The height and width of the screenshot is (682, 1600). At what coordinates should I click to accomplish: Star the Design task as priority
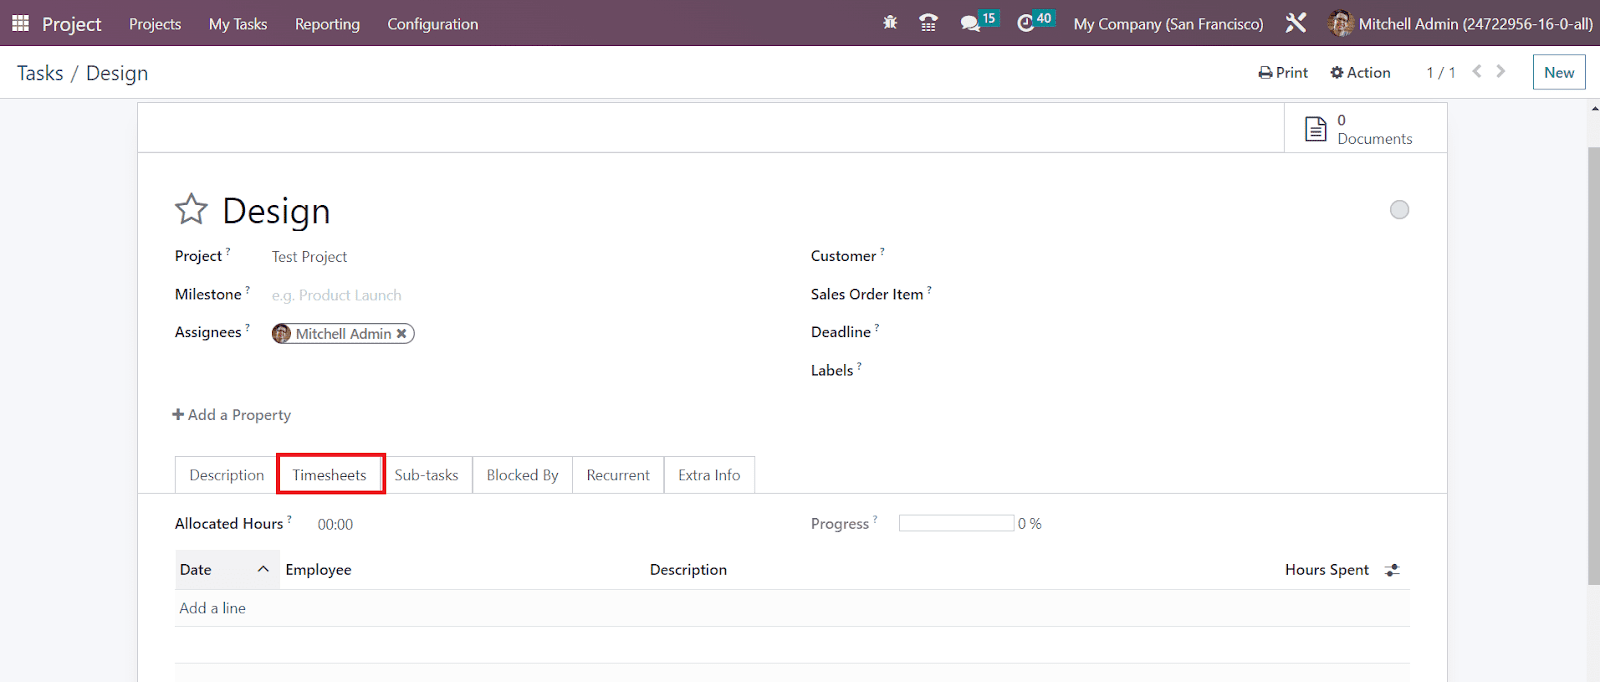pos(191,210)
